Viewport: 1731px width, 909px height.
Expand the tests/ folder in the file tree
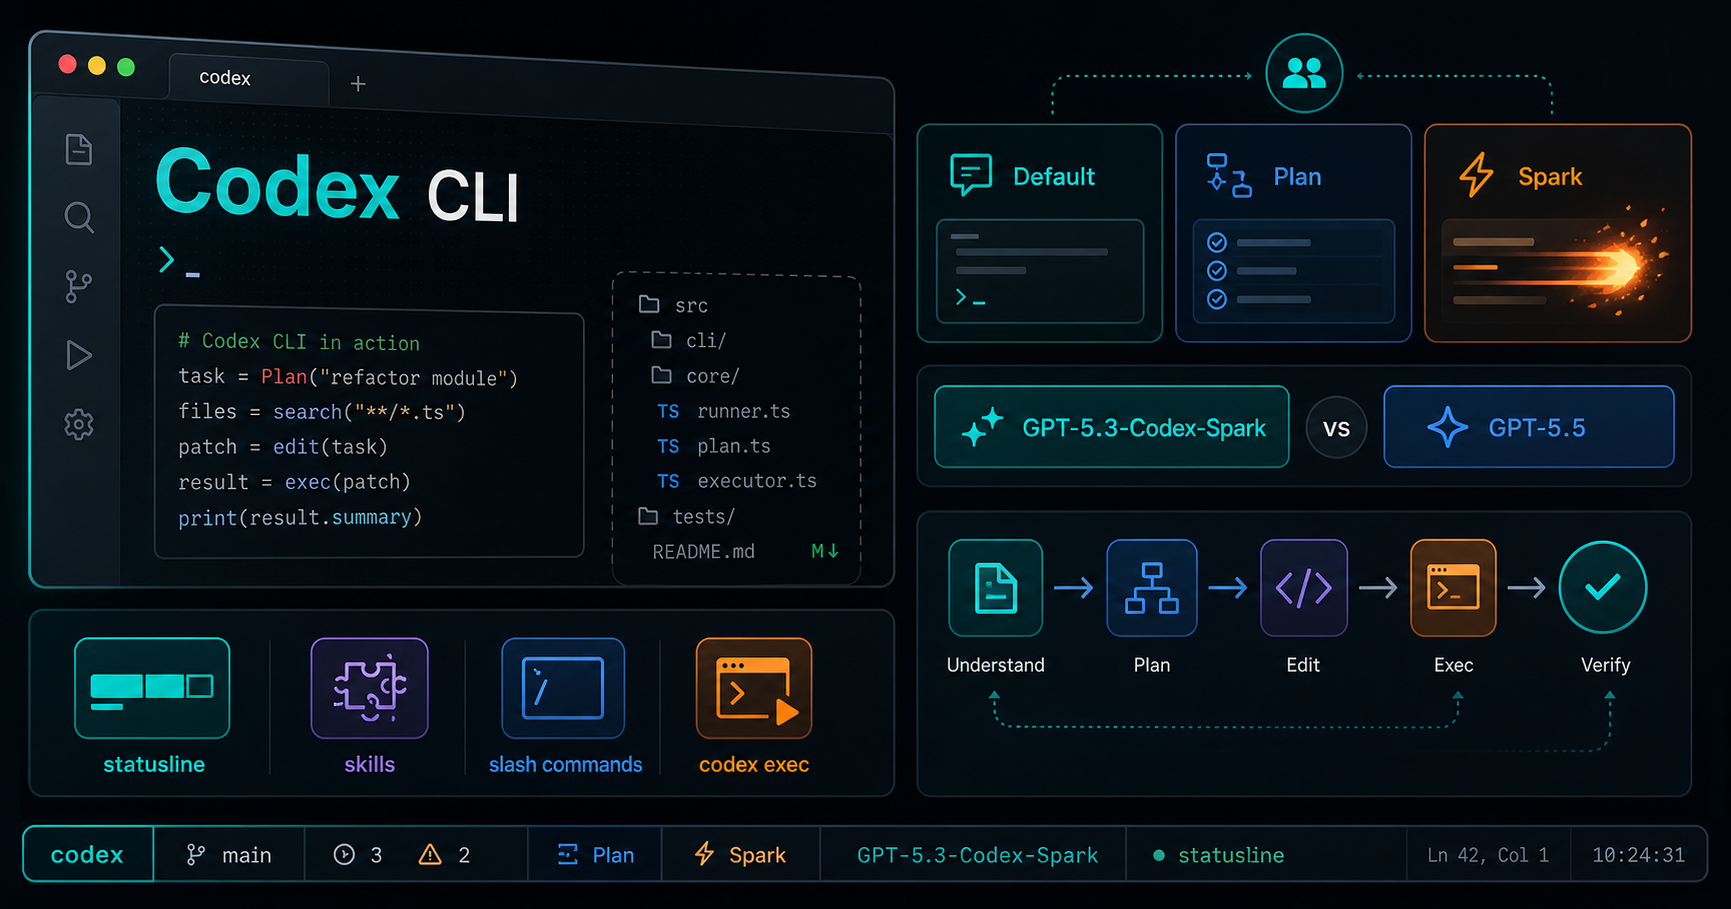pyautogui.click(x=687, y=516)
